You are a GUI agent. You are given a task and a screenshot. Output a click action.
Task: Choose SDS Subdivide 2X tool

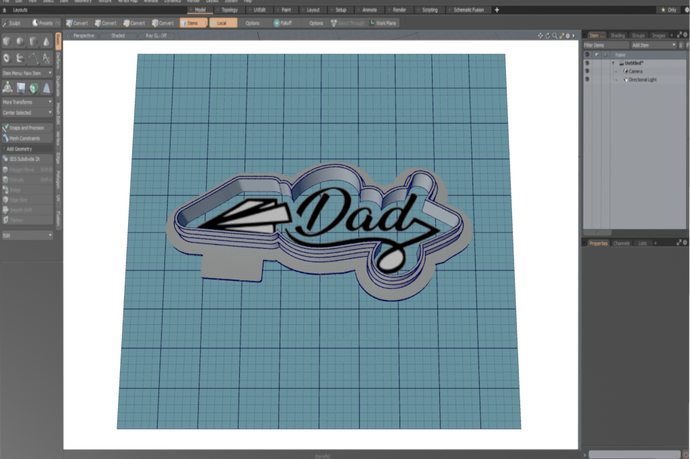pyautogui.click(x=27, y=159)
